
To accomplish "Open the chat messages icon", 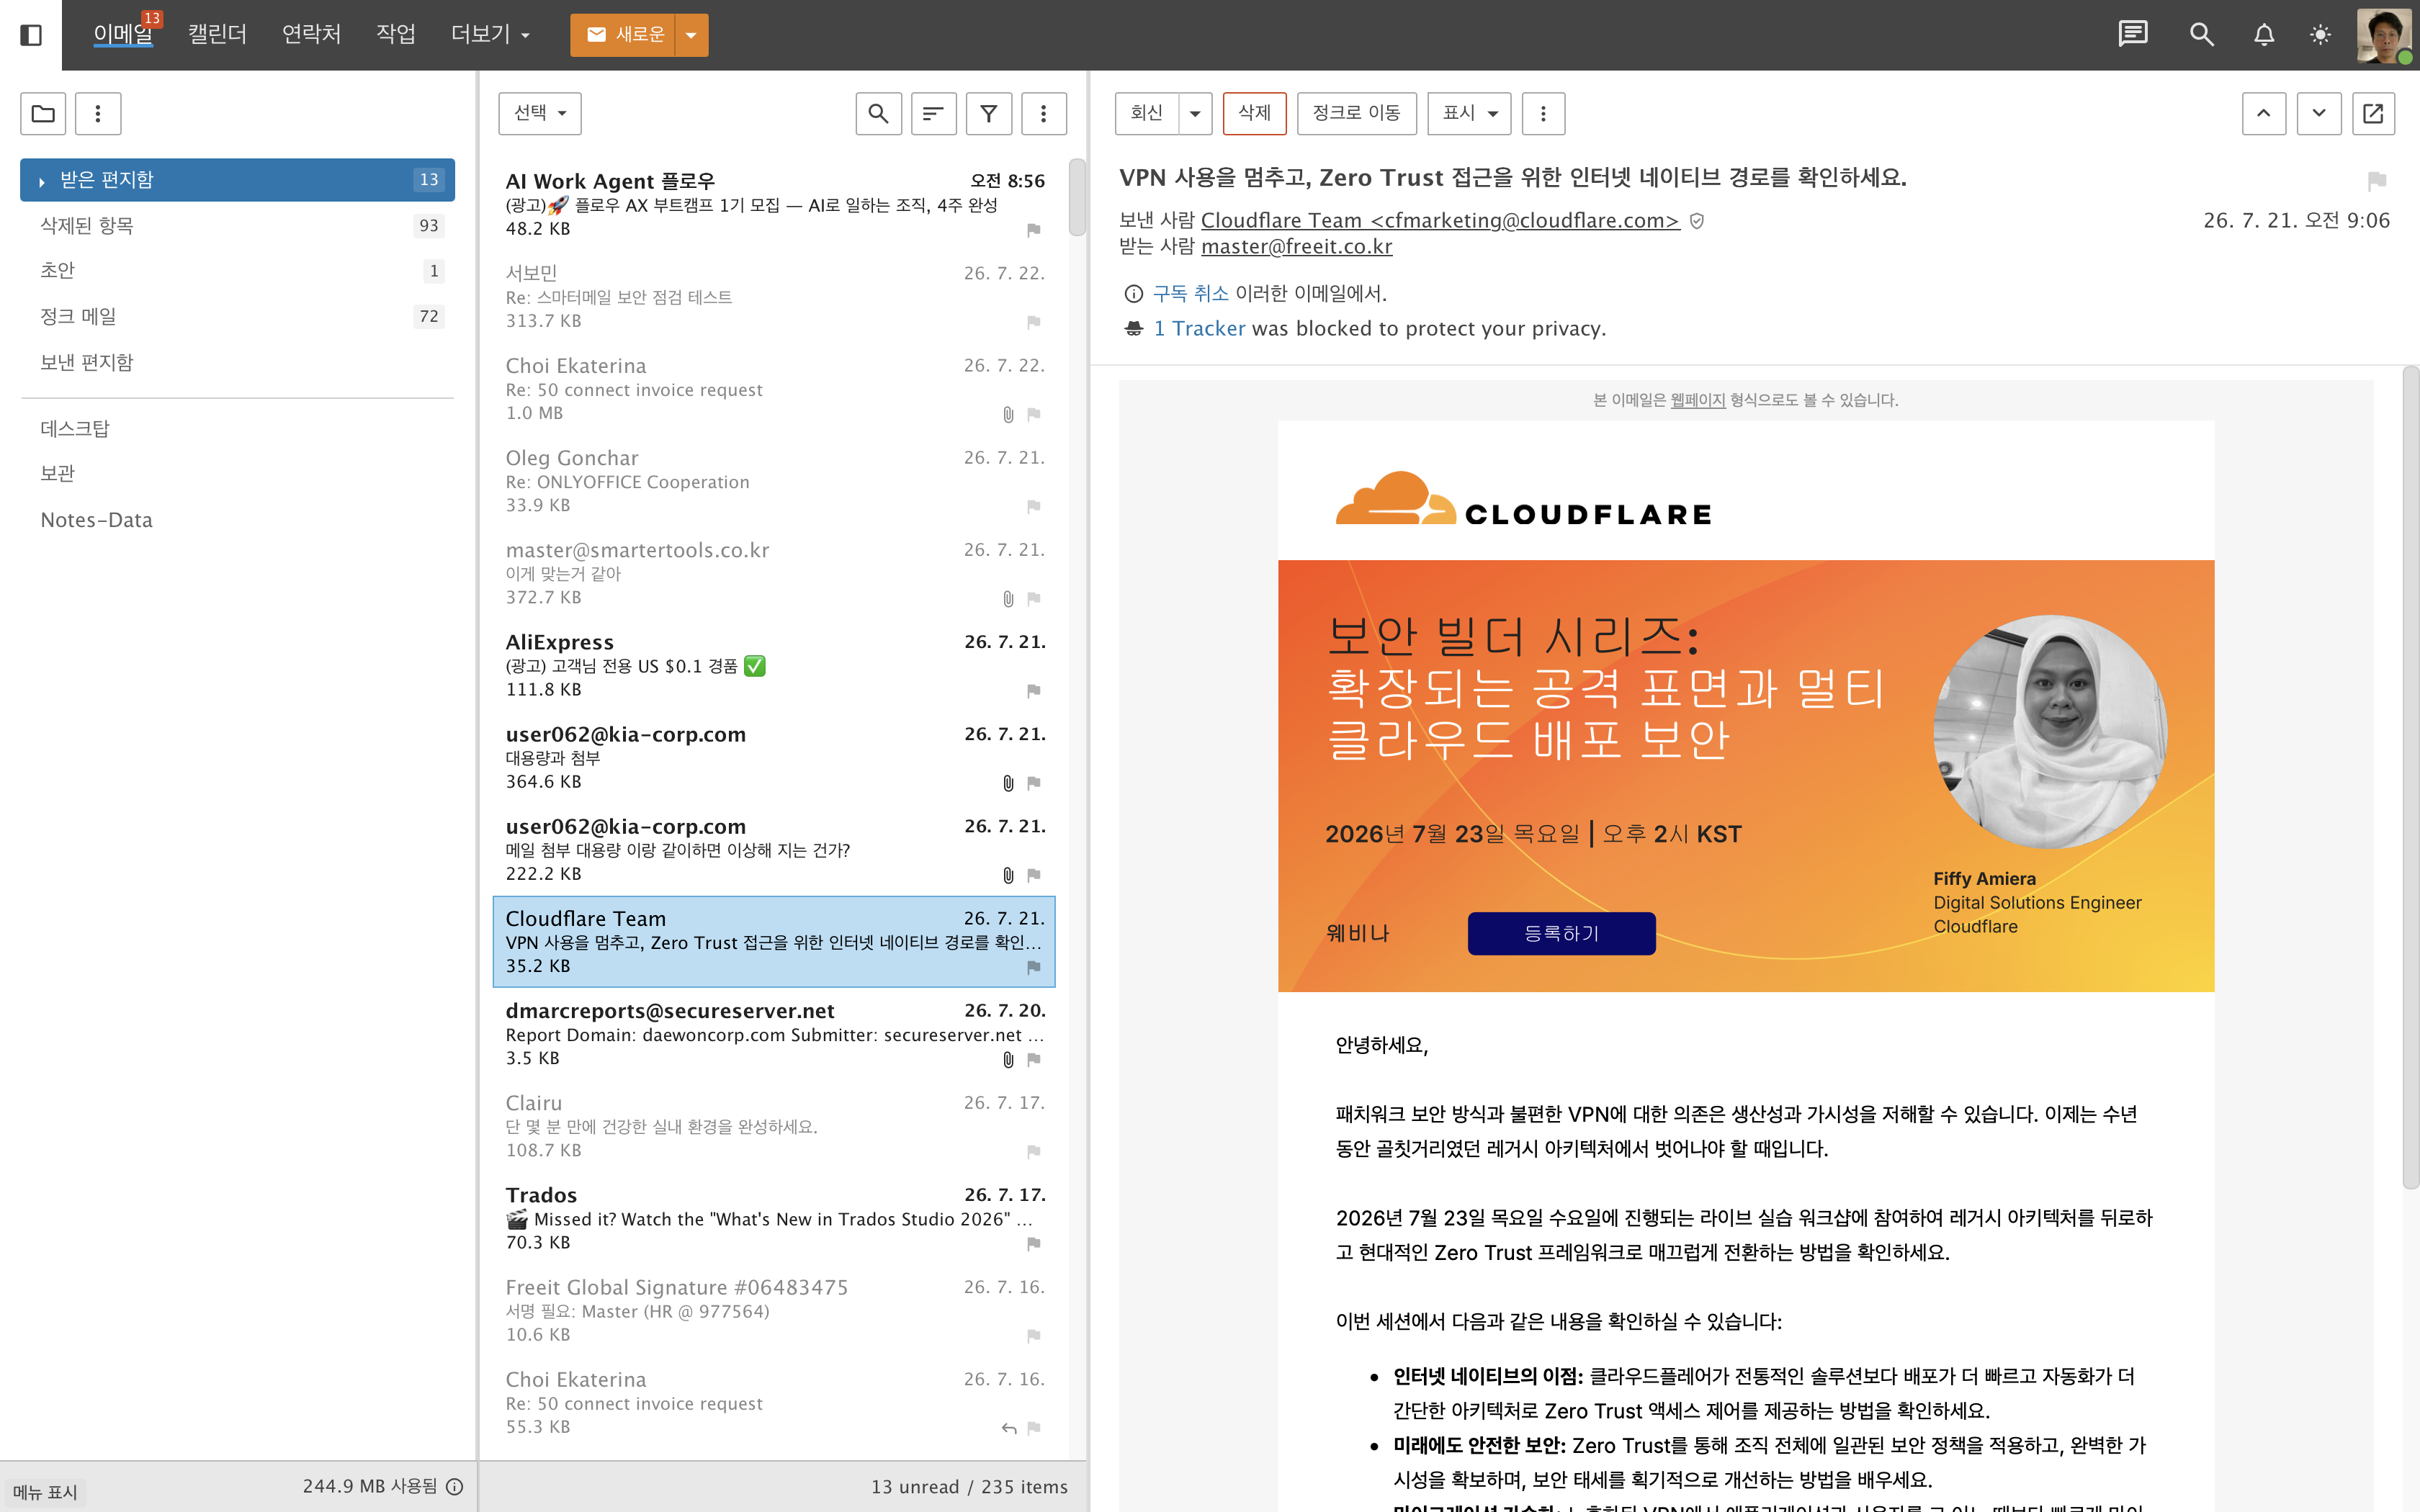I will pos(2132,35).
